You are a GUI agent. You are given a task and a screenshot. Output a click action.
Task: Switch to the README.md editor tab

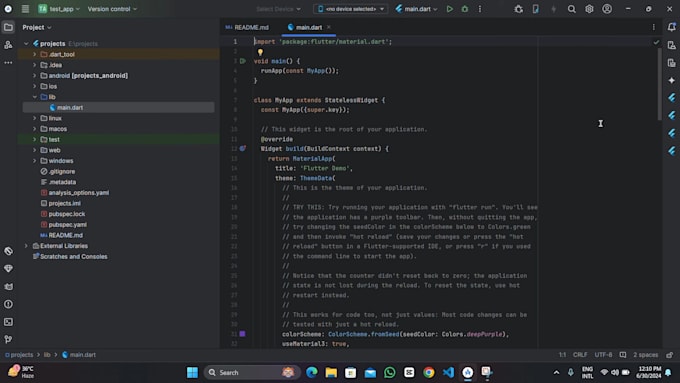click(247, 27)
